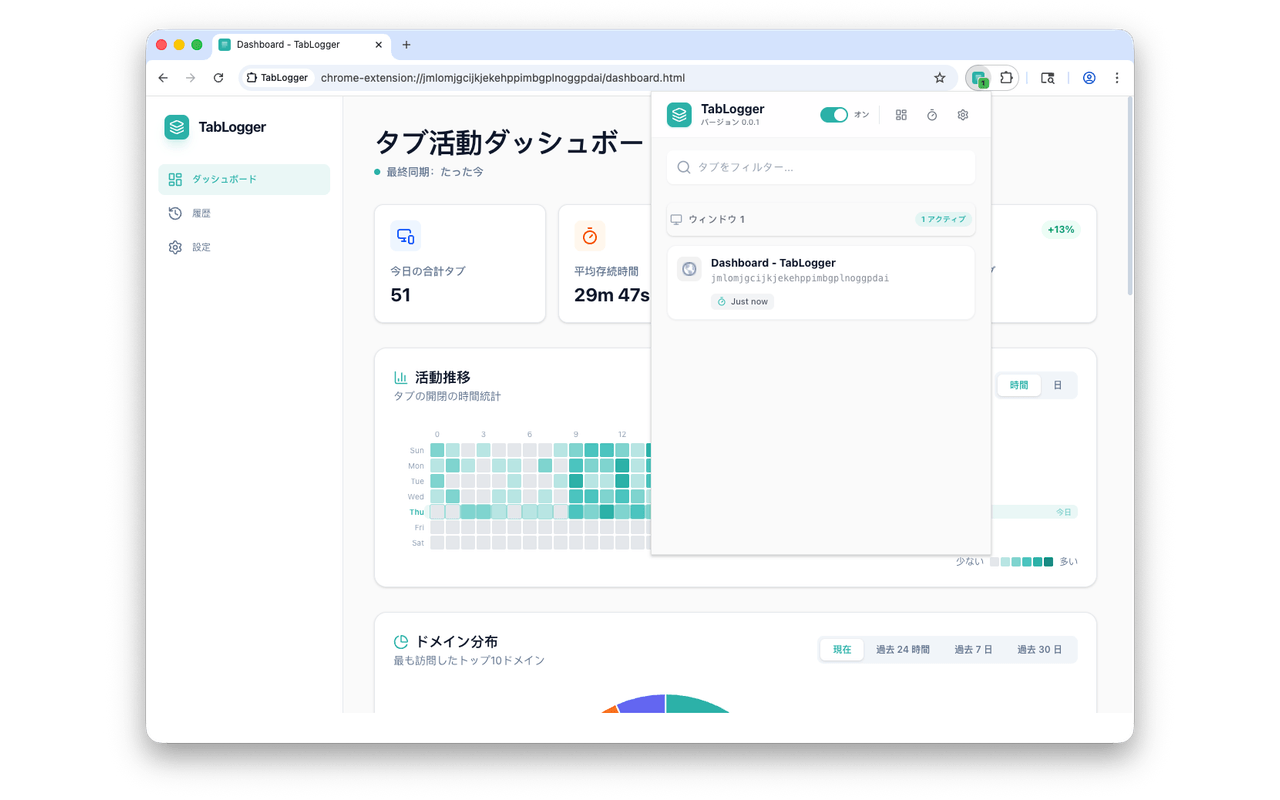
Task: Switch activity chart to 時間 view
Action: tap(1018, 385)
